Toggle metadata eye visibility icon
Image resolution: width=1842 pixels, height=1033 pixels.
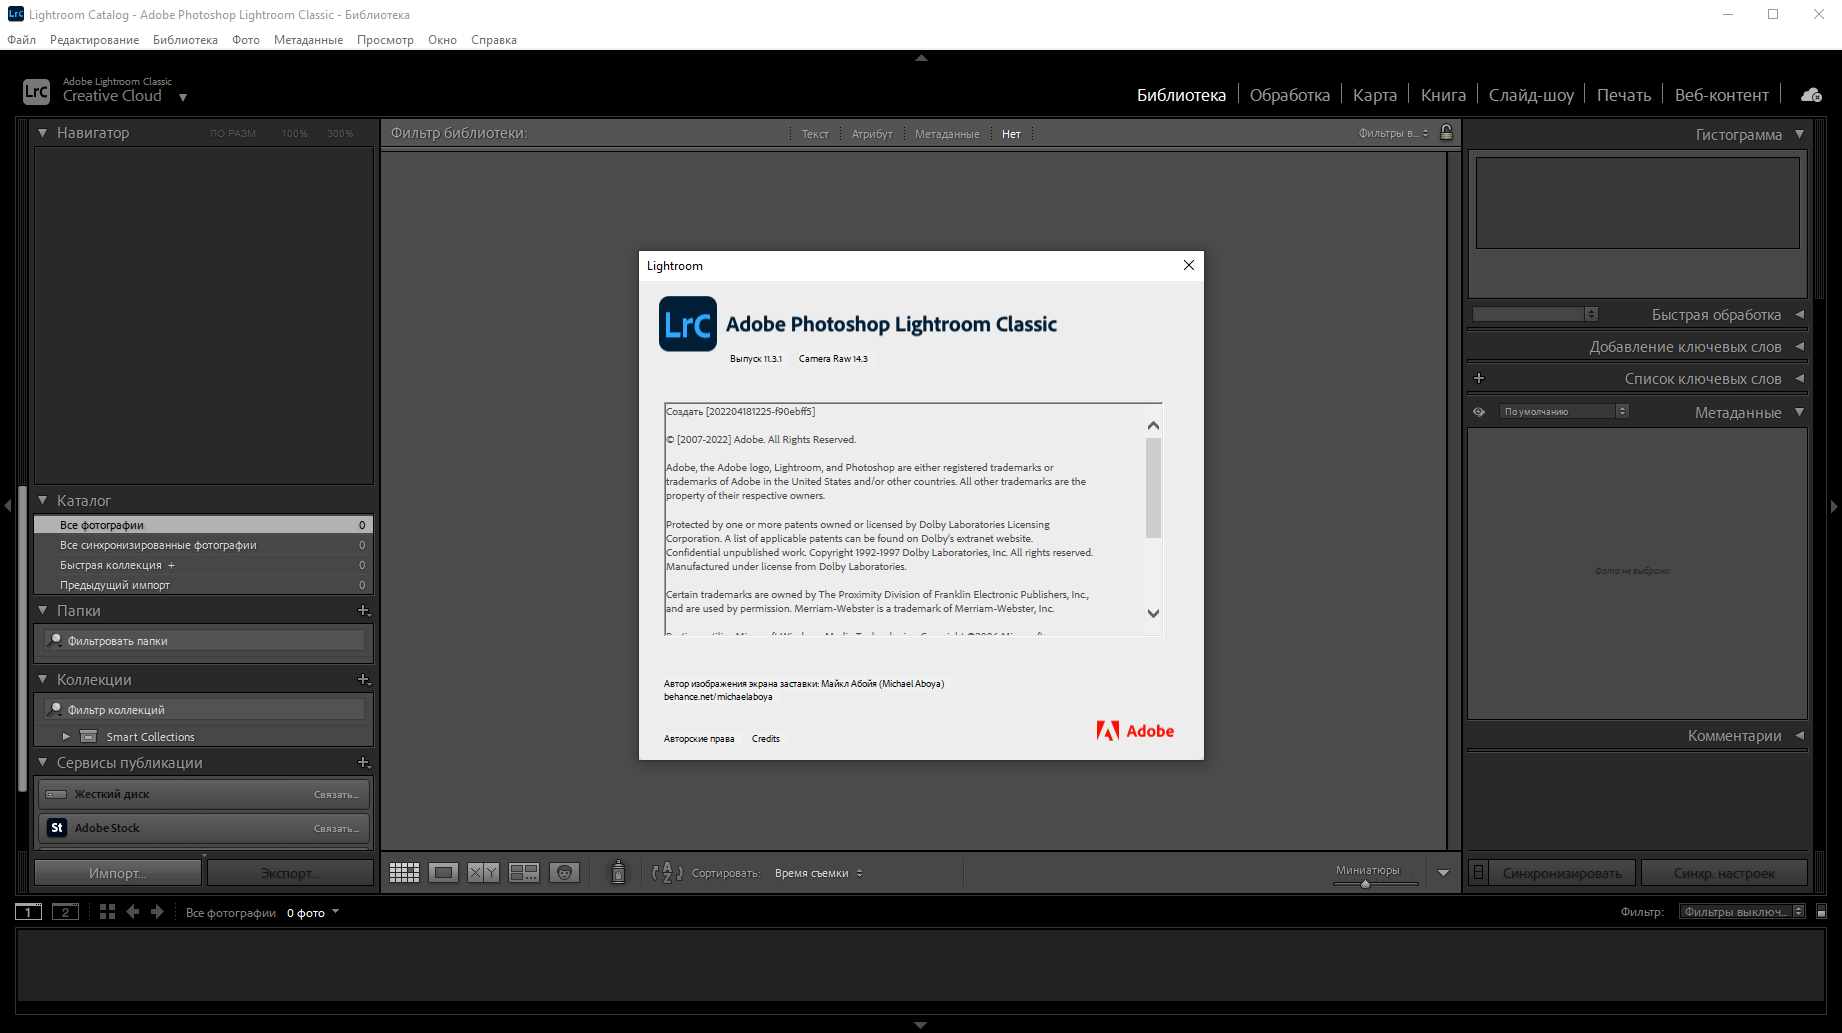click(1479, 412)
